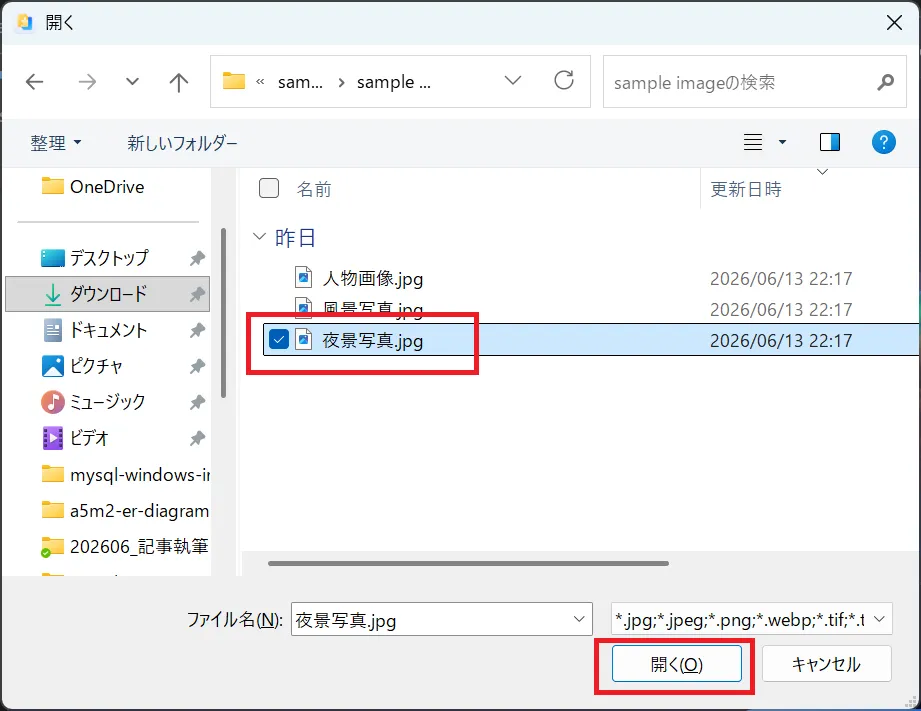Select the file 人物画像.jpg
Viewport: 921px width, 711px height.
[372, 278]
